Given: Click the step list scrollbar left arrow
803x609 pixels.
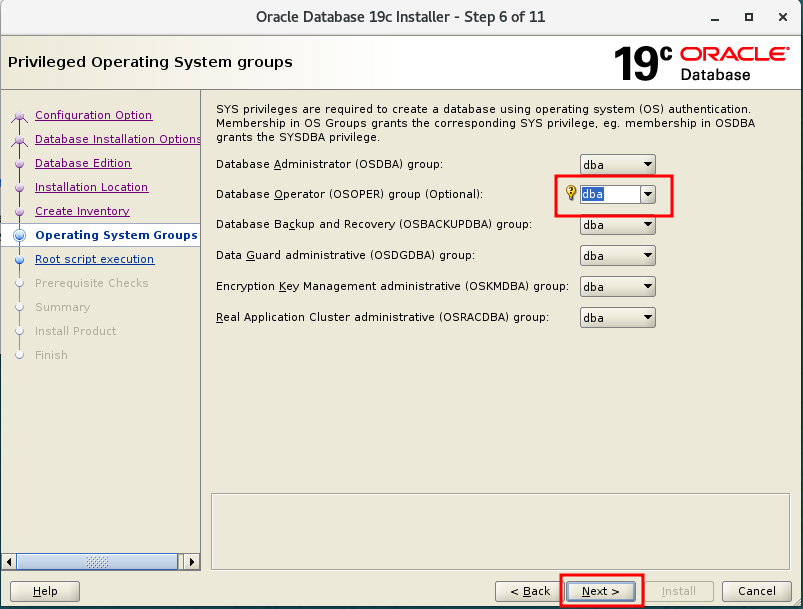Looking at the screenshot, I should [x=9, y=562].
